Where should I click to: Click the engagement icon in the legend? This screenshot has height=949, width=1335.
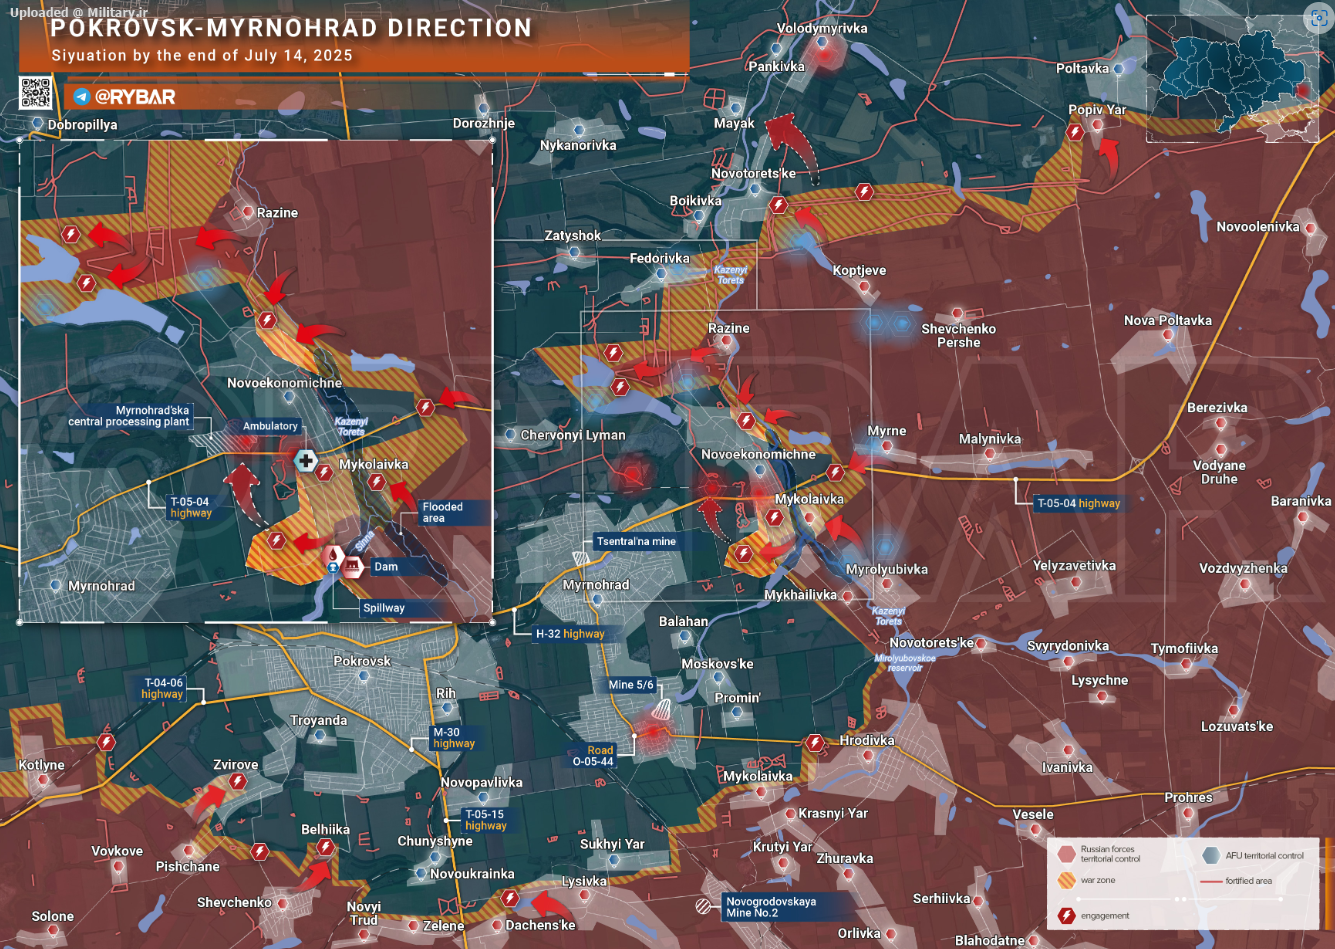1066,915
